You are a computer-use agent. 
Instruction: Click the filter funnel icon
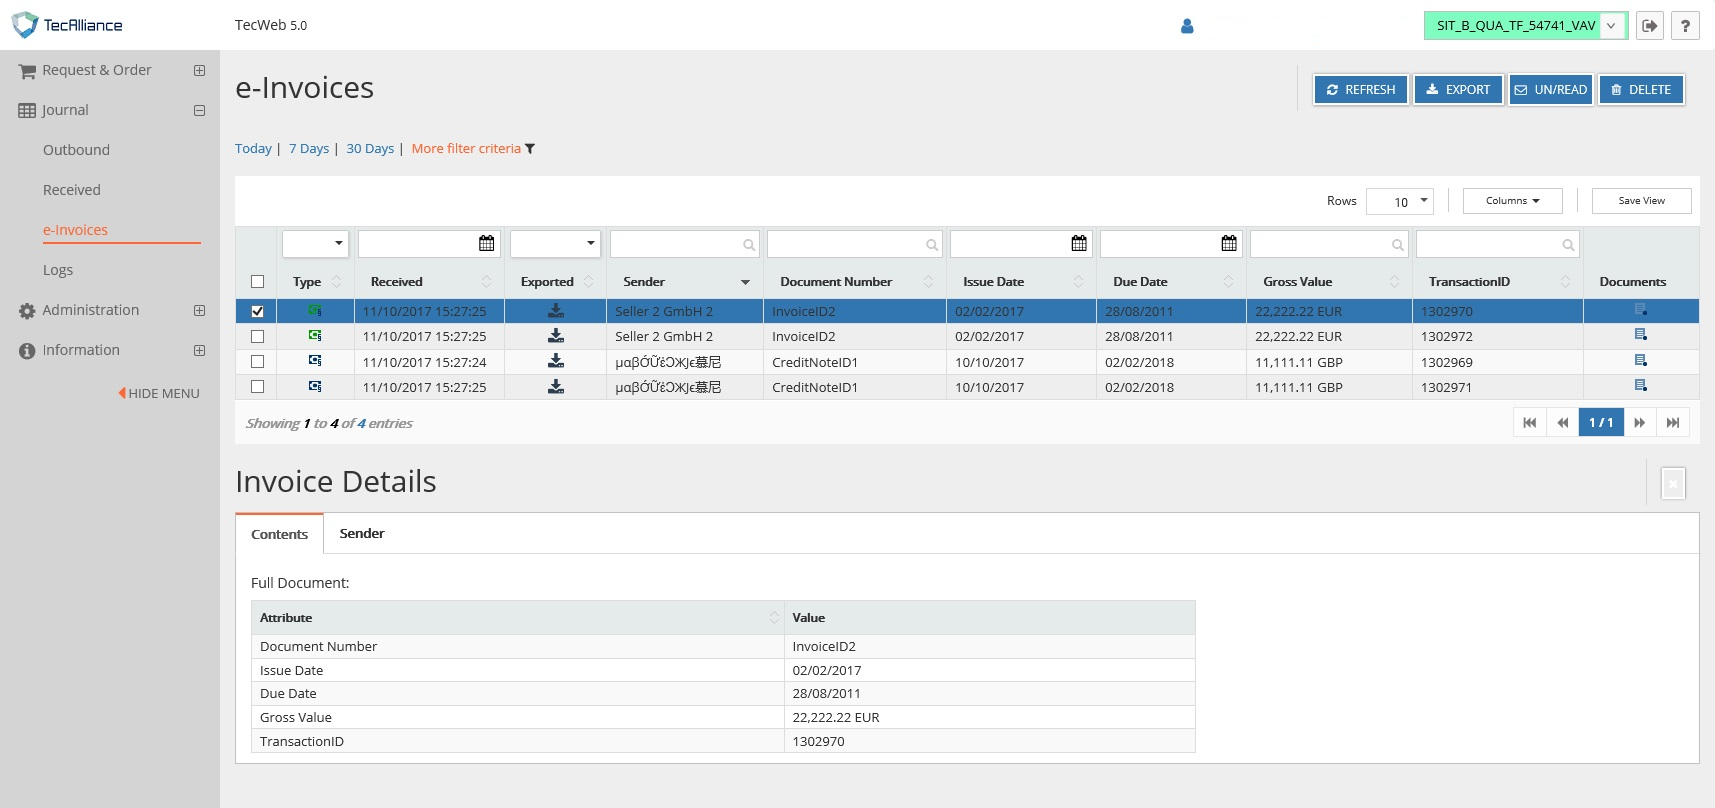coord(530,149)
